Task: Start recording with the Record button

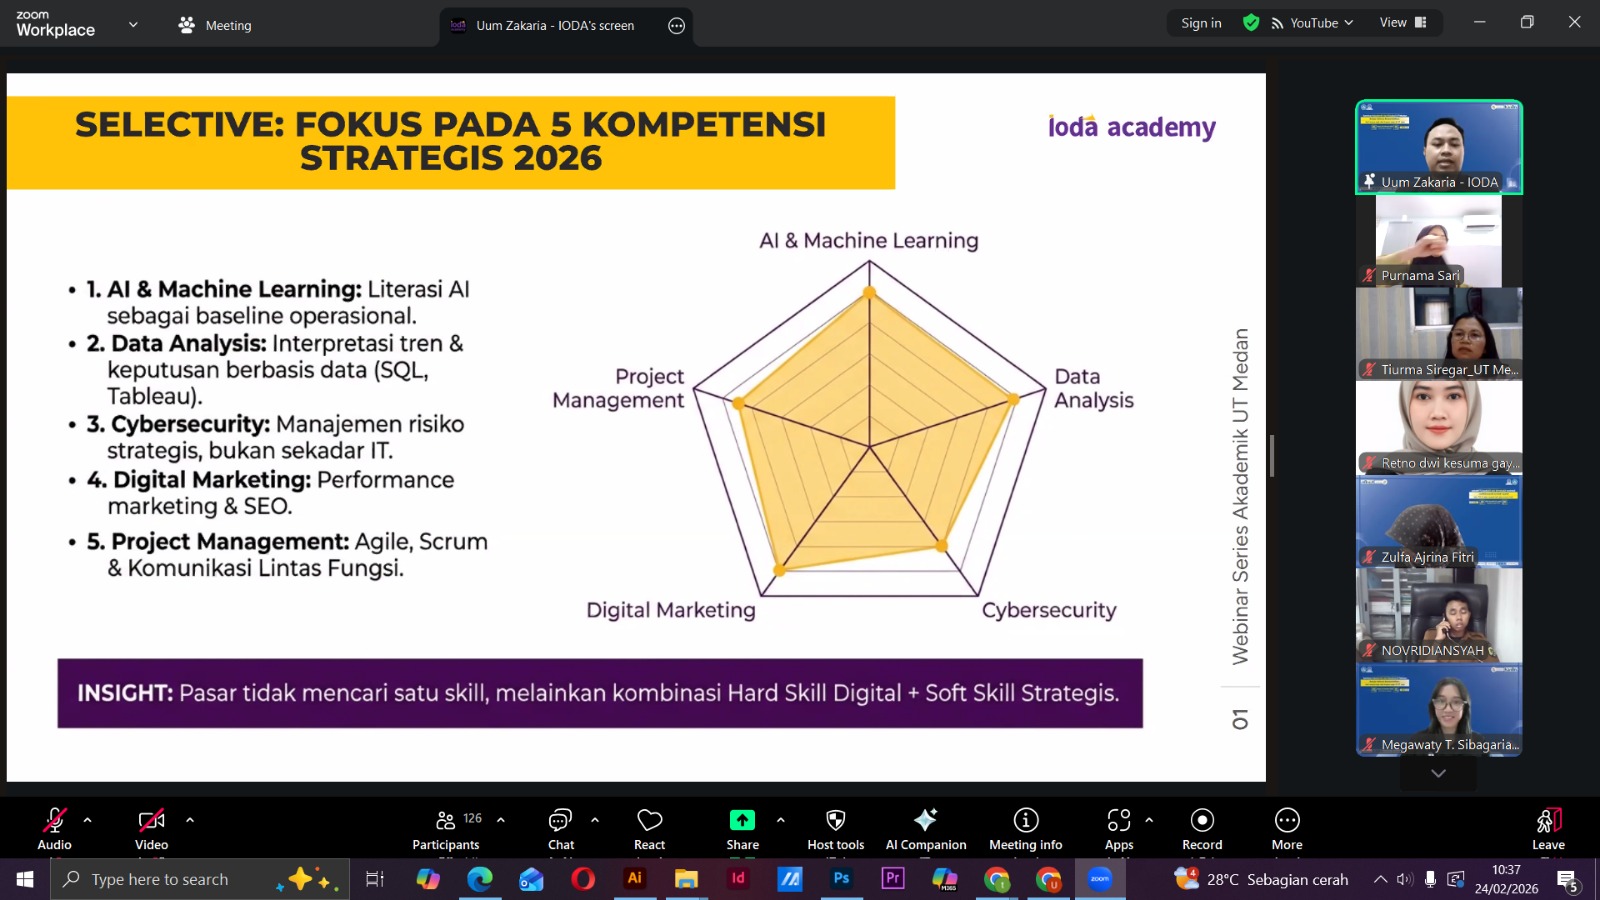Action: pyautogui.click(x=1202, y=828)
